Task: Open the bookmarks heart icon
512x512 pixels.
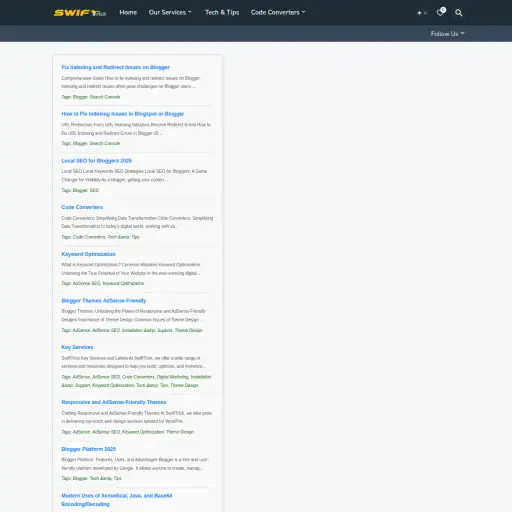Action: click(441, 12)
